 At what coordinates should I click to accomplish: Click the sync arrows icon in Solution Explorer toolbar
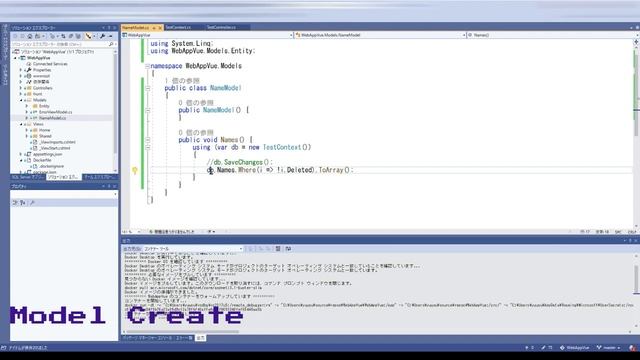[63, 36]
